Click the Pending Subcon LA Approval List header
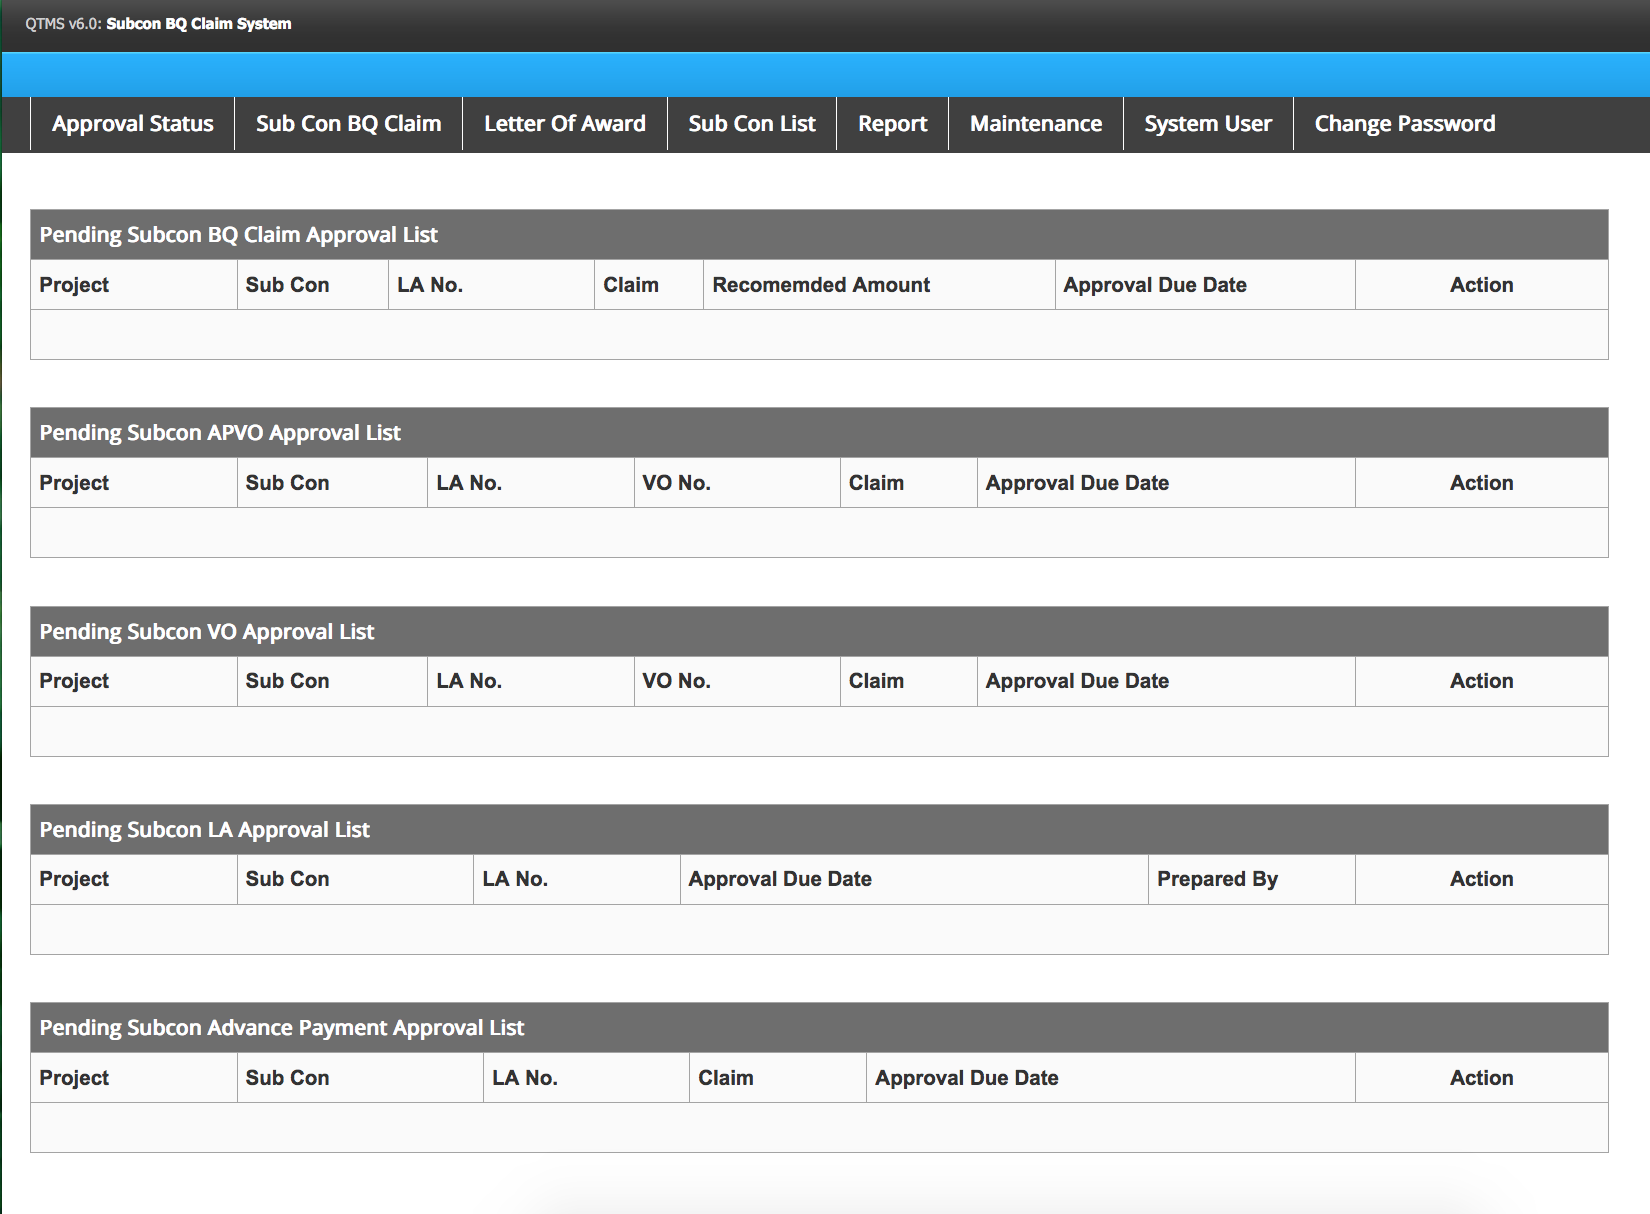Viewport: 1650px width, 1214px height. 205,830
